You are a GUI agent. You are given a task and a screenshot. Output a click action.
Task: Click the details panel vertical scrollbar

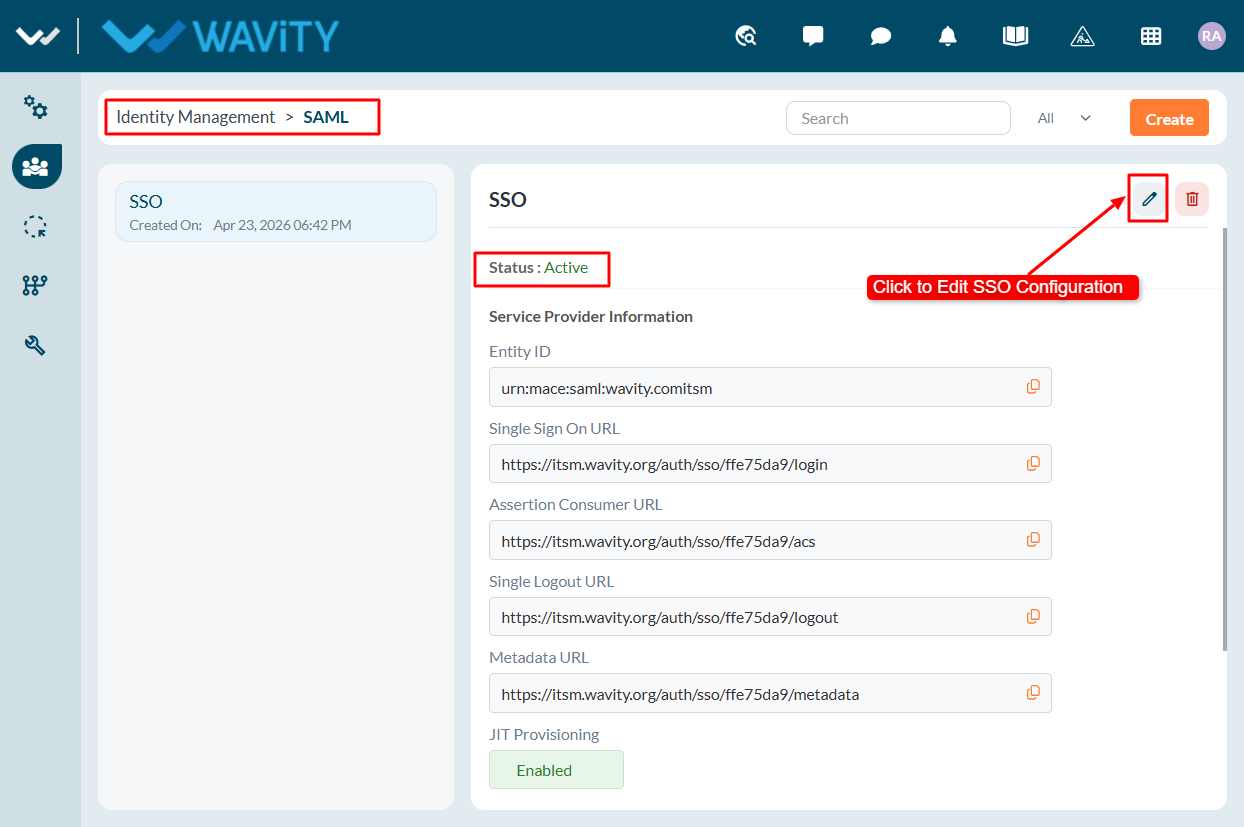click(1224, 440)
